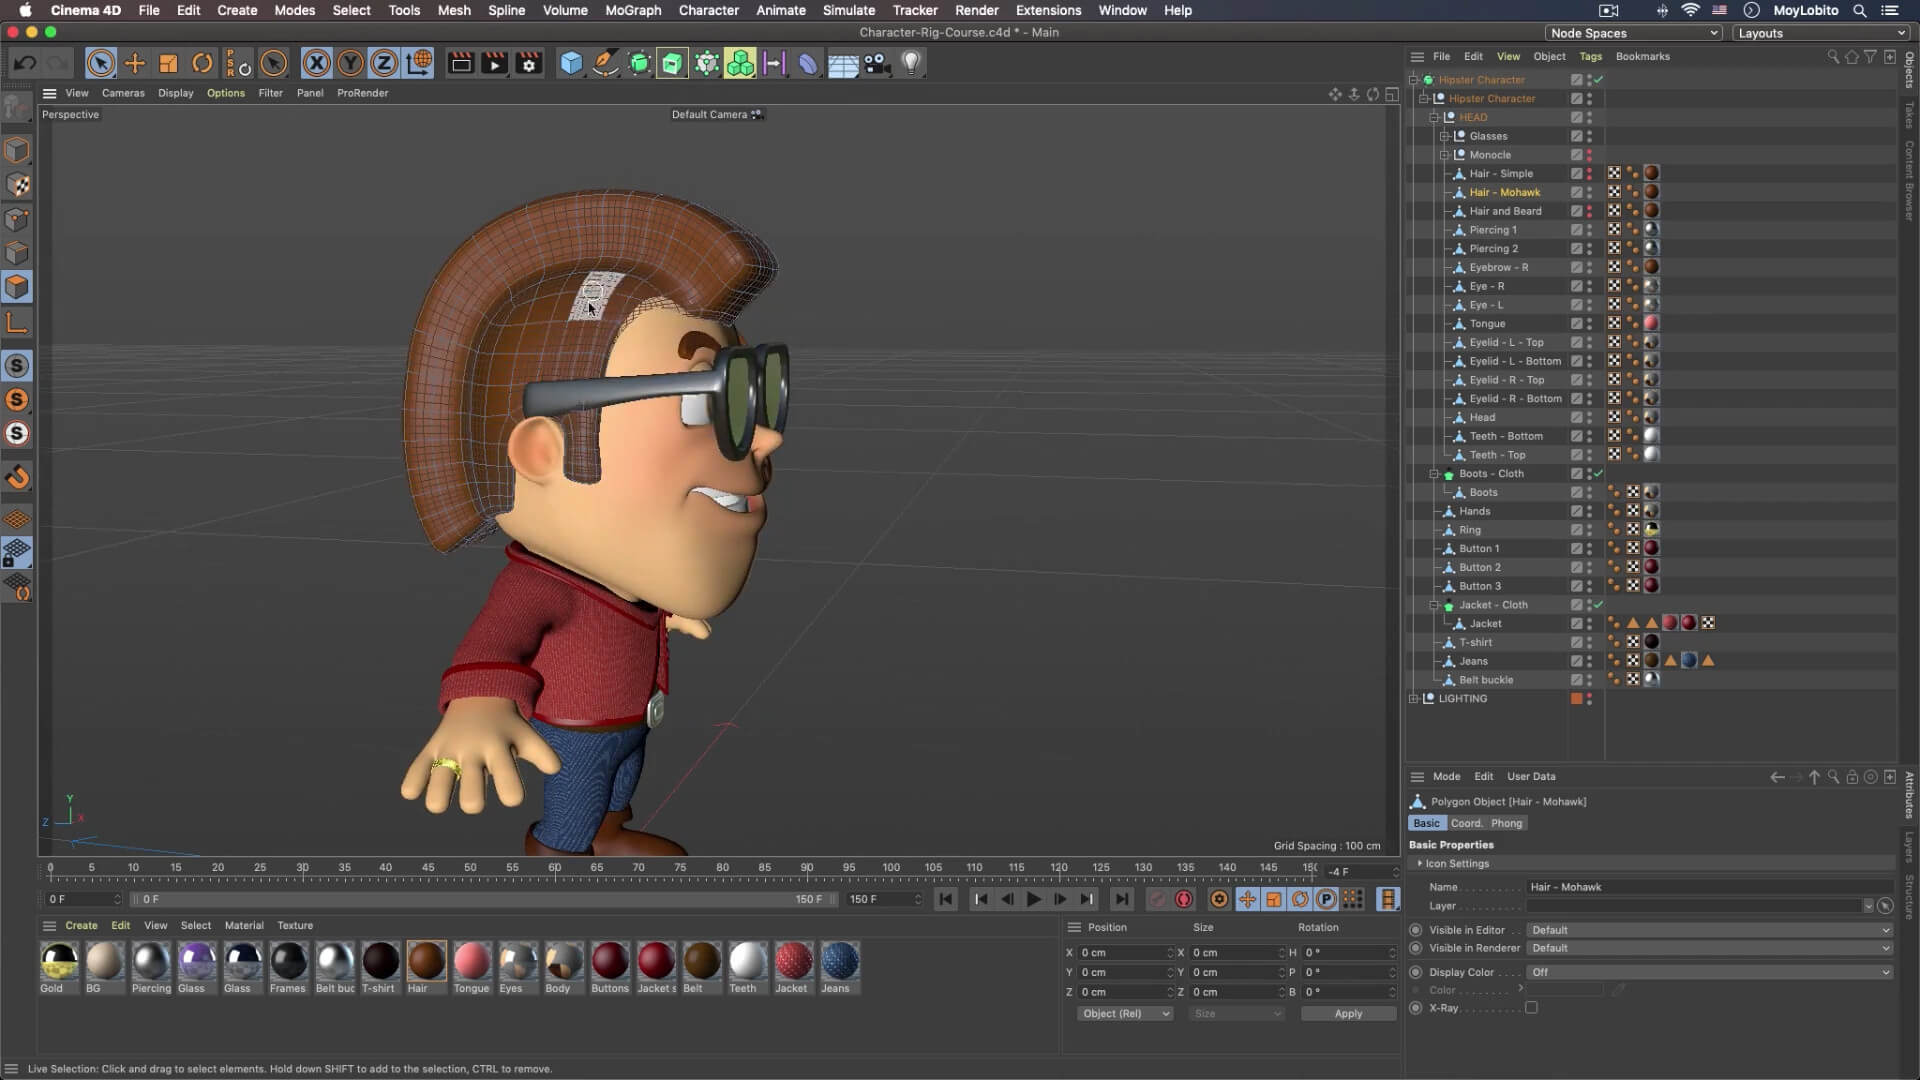Select the Live Selection tool

click(x=100, y=63)
